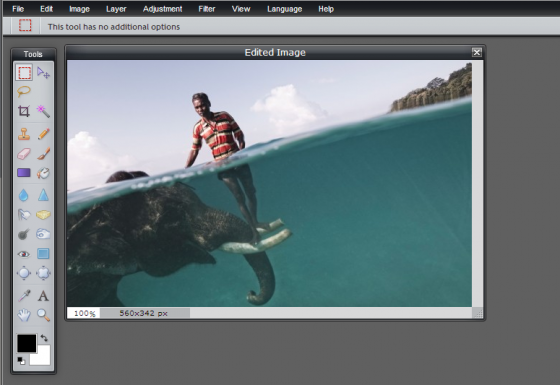The height and width of the screenshot is (385, 560).
Task: Select the Type text tool
Action: 43,296
